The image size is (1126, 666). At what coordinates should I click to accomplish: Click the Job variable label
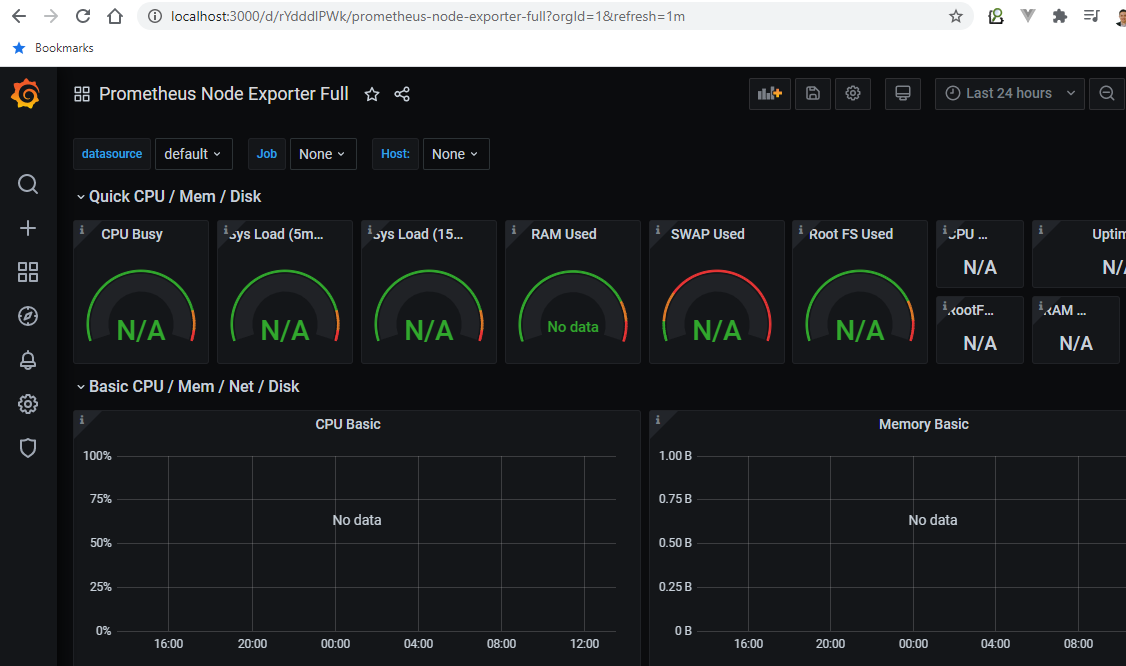point(266,154)
